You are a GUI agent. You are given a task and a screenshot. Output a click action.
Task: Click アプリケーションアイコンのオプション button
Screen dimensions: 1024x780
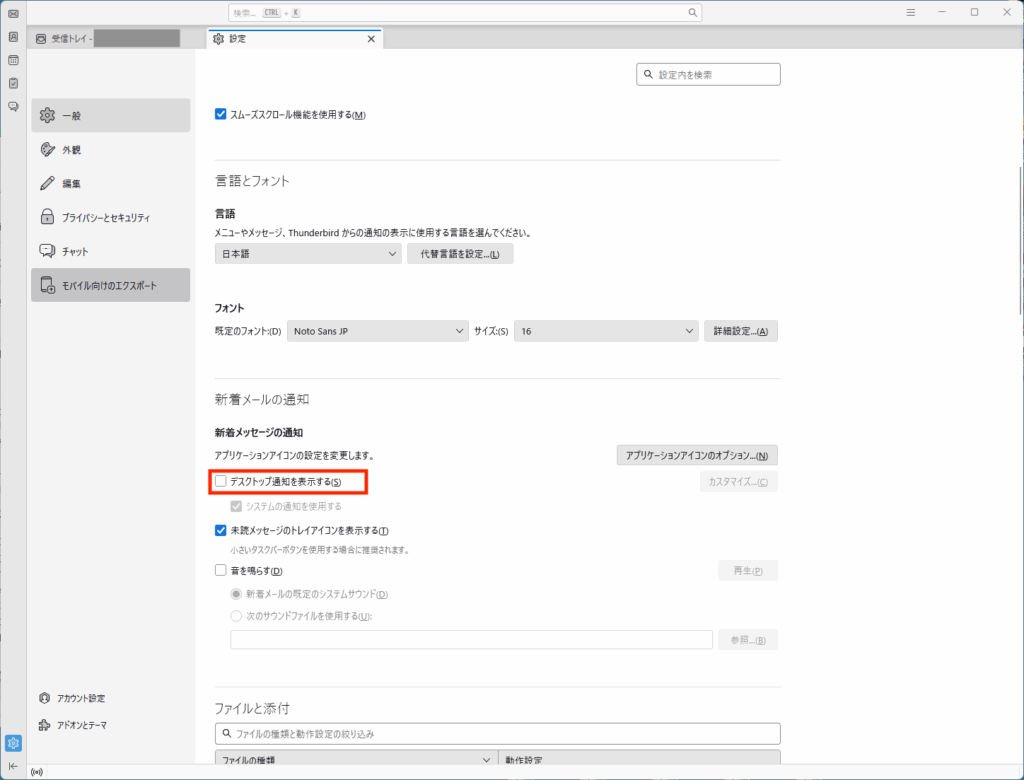696,456
